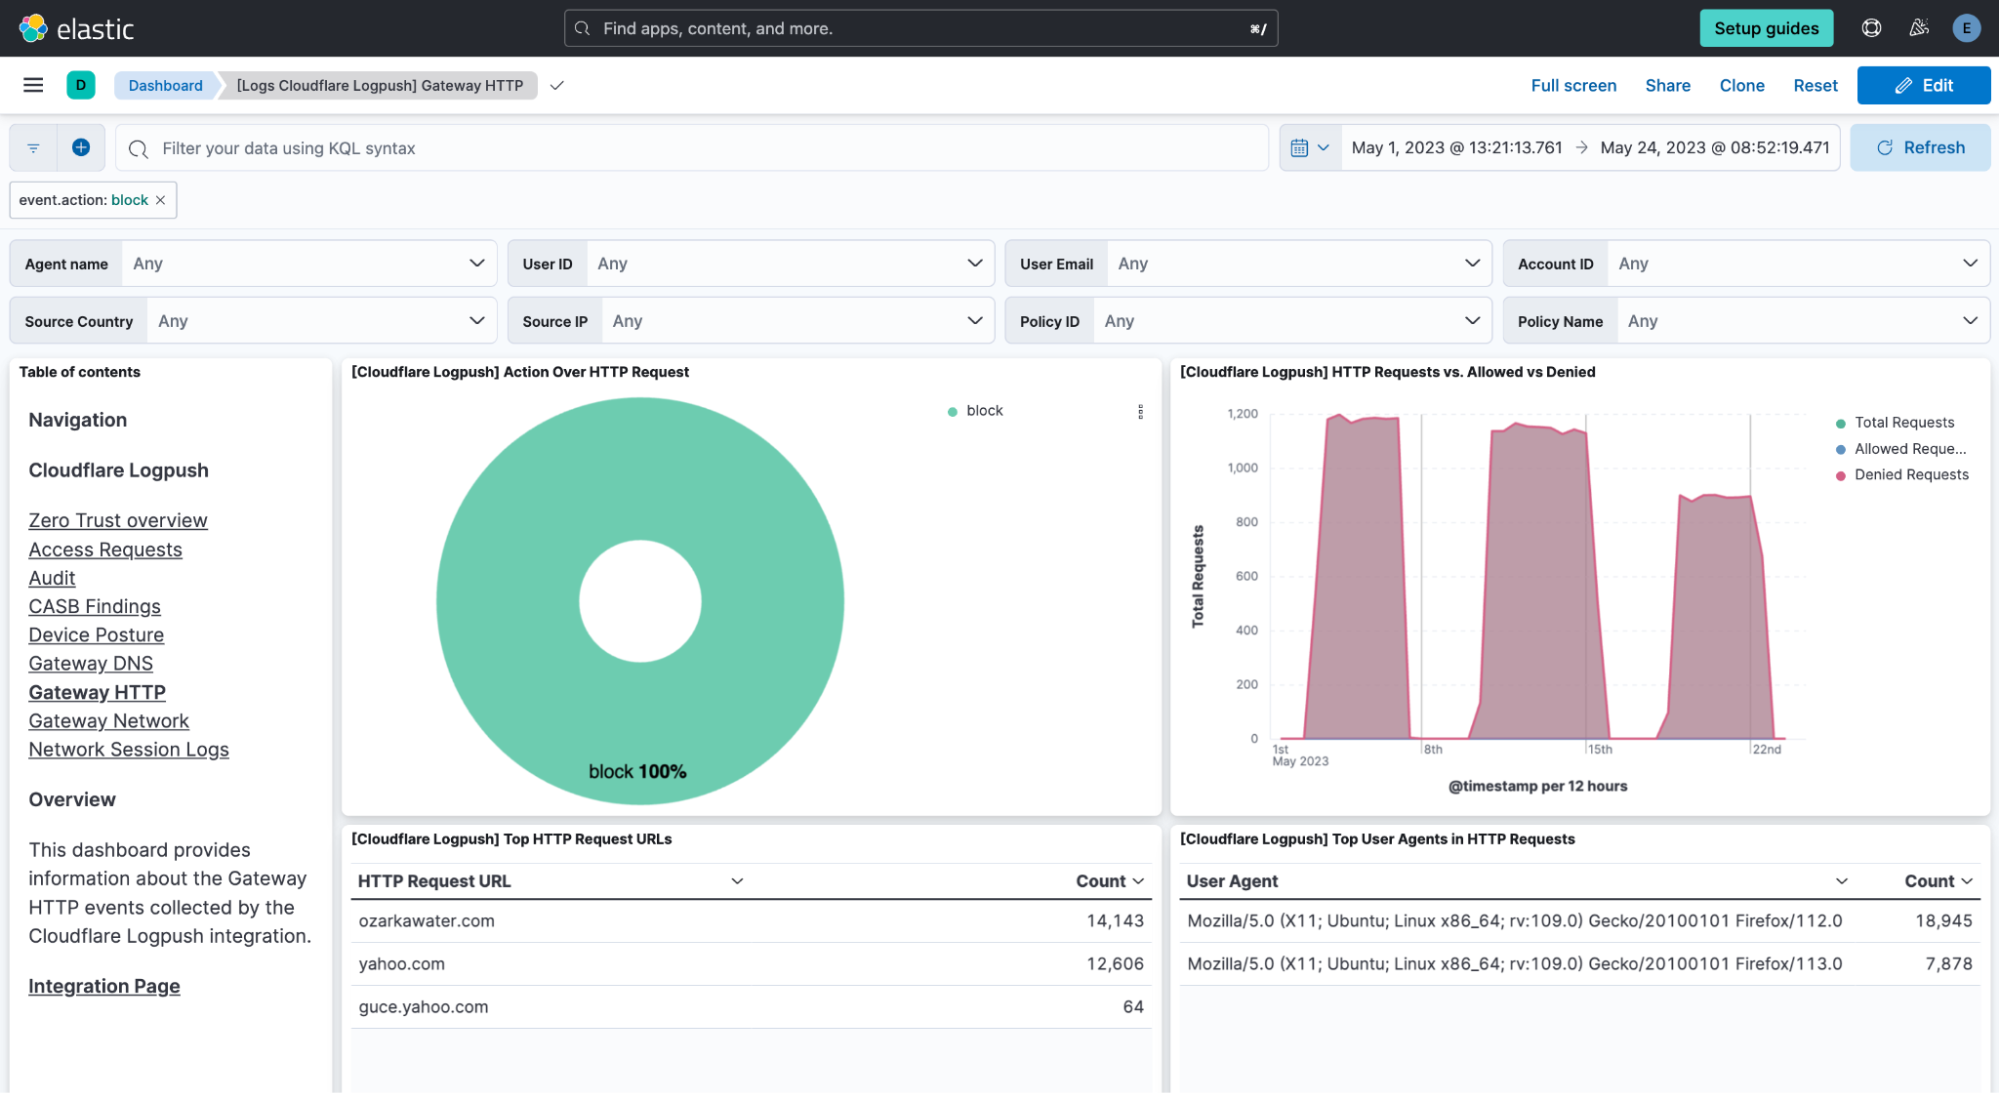Toggle Total Requests legend series
This screenshot has width=1999, height=1094.
pyautogui.click(x=1903, y=422)
